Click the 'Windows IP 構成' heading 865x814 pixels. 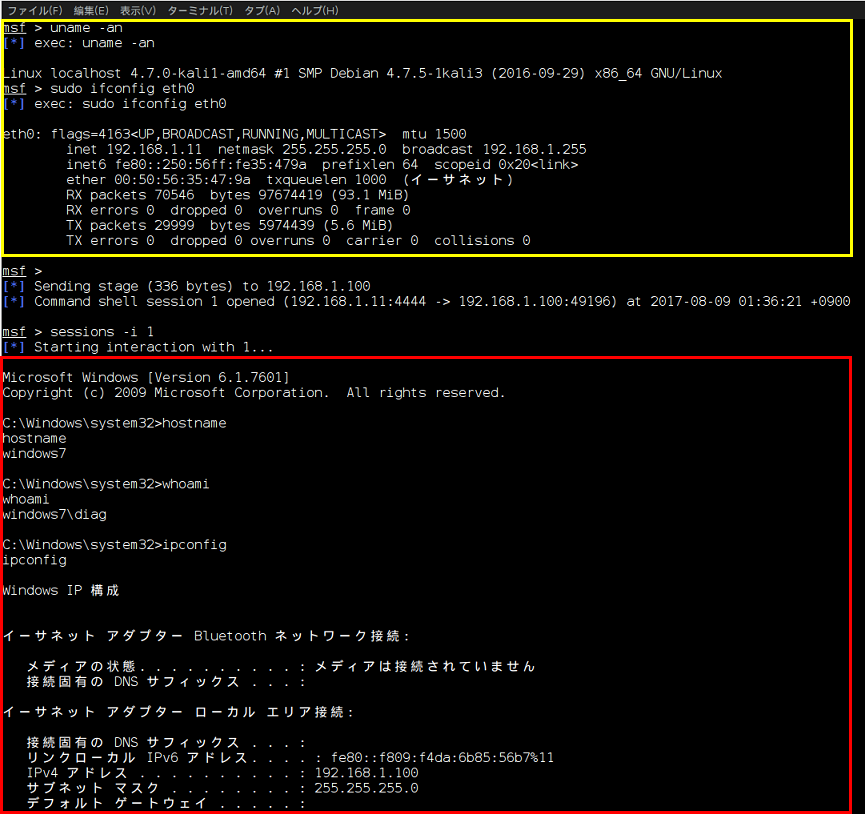(x=61, y=591)
